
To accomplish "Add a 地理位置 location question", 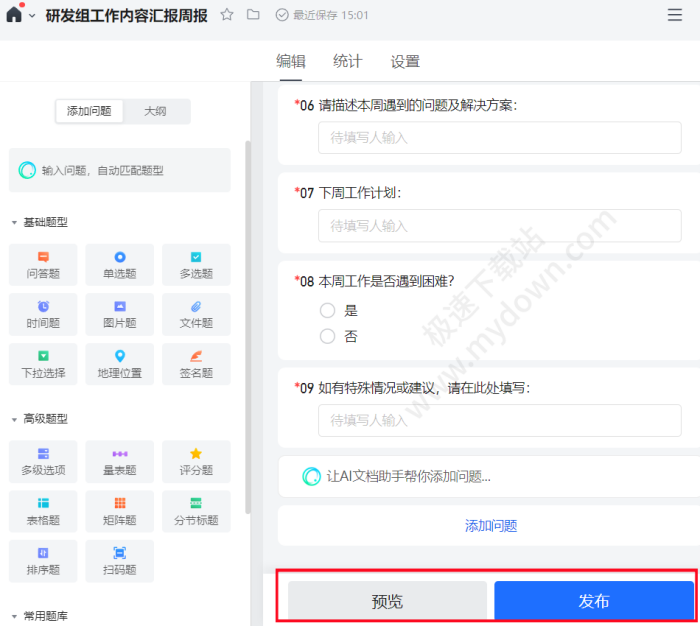I will 120,364.
